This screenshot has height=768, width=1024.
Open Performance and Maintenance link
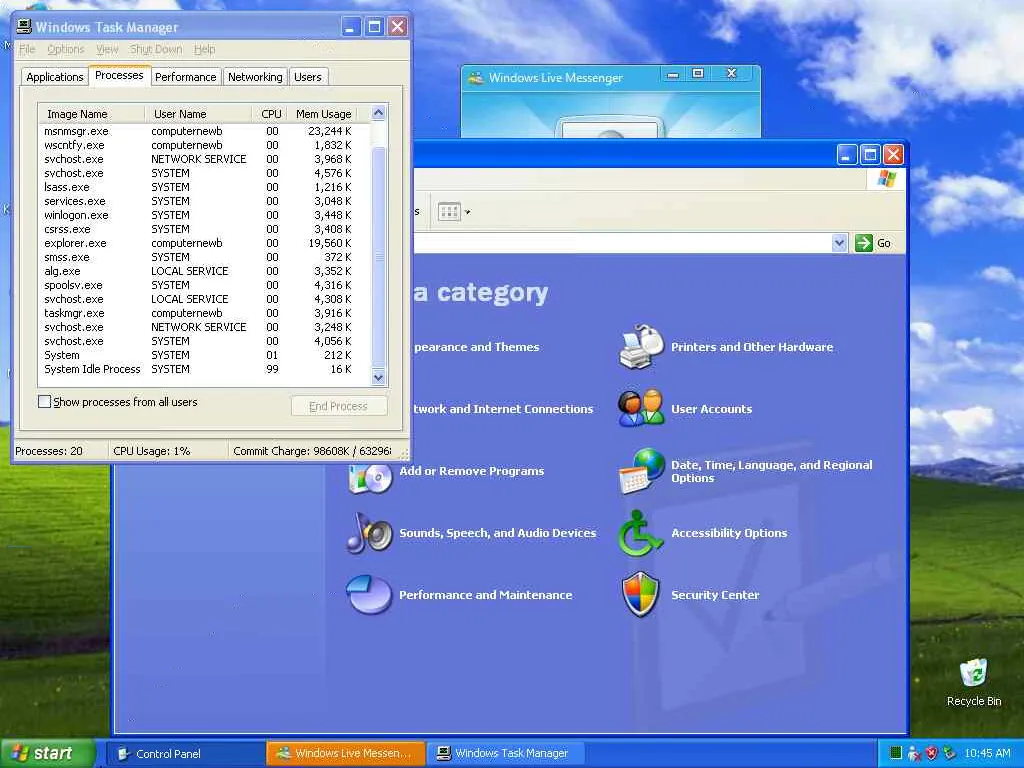tap(485, 595)
